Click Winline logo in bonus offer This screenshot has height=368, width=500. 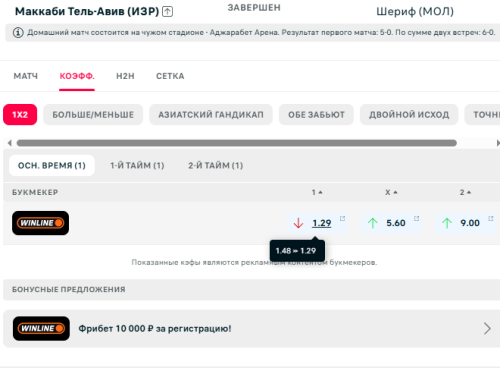(41, 328)
